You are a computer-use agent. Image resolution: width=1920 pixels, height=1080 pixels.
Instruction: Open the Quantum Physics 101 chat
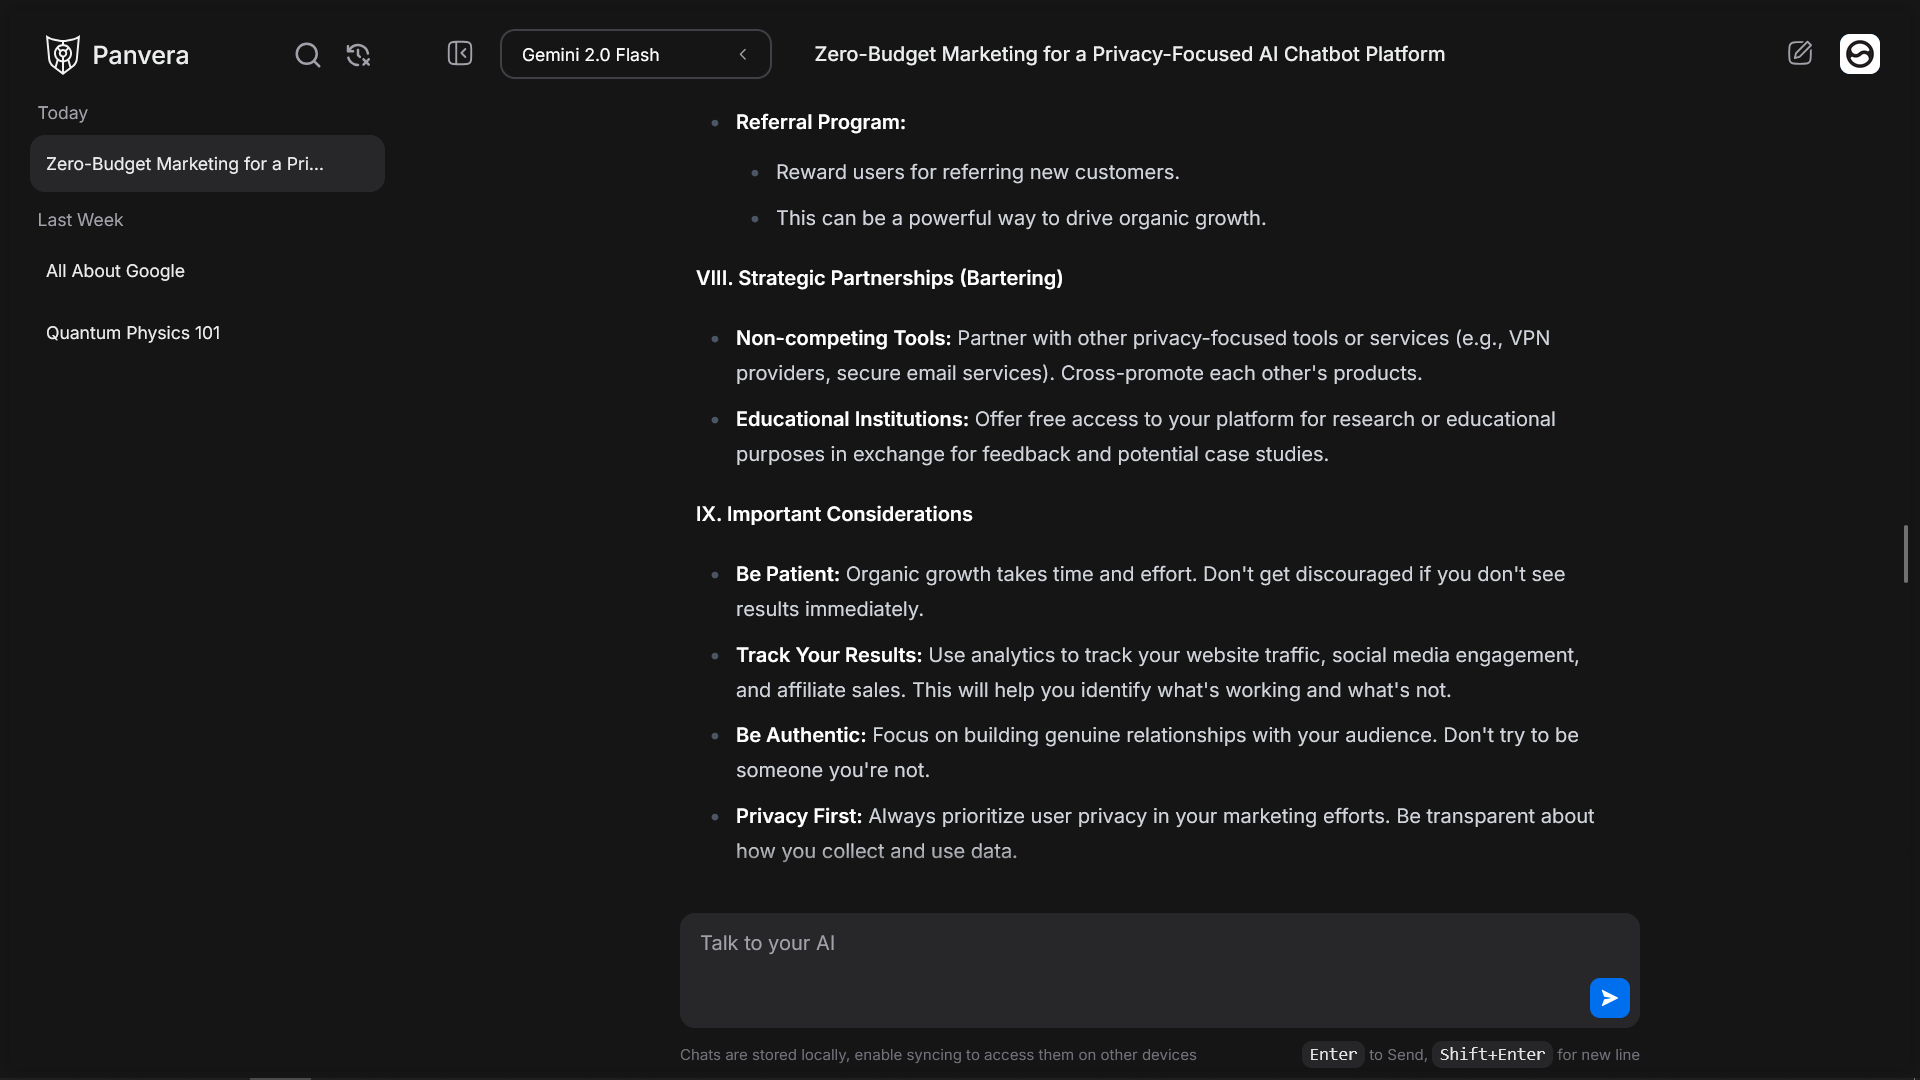coord(133,333)
